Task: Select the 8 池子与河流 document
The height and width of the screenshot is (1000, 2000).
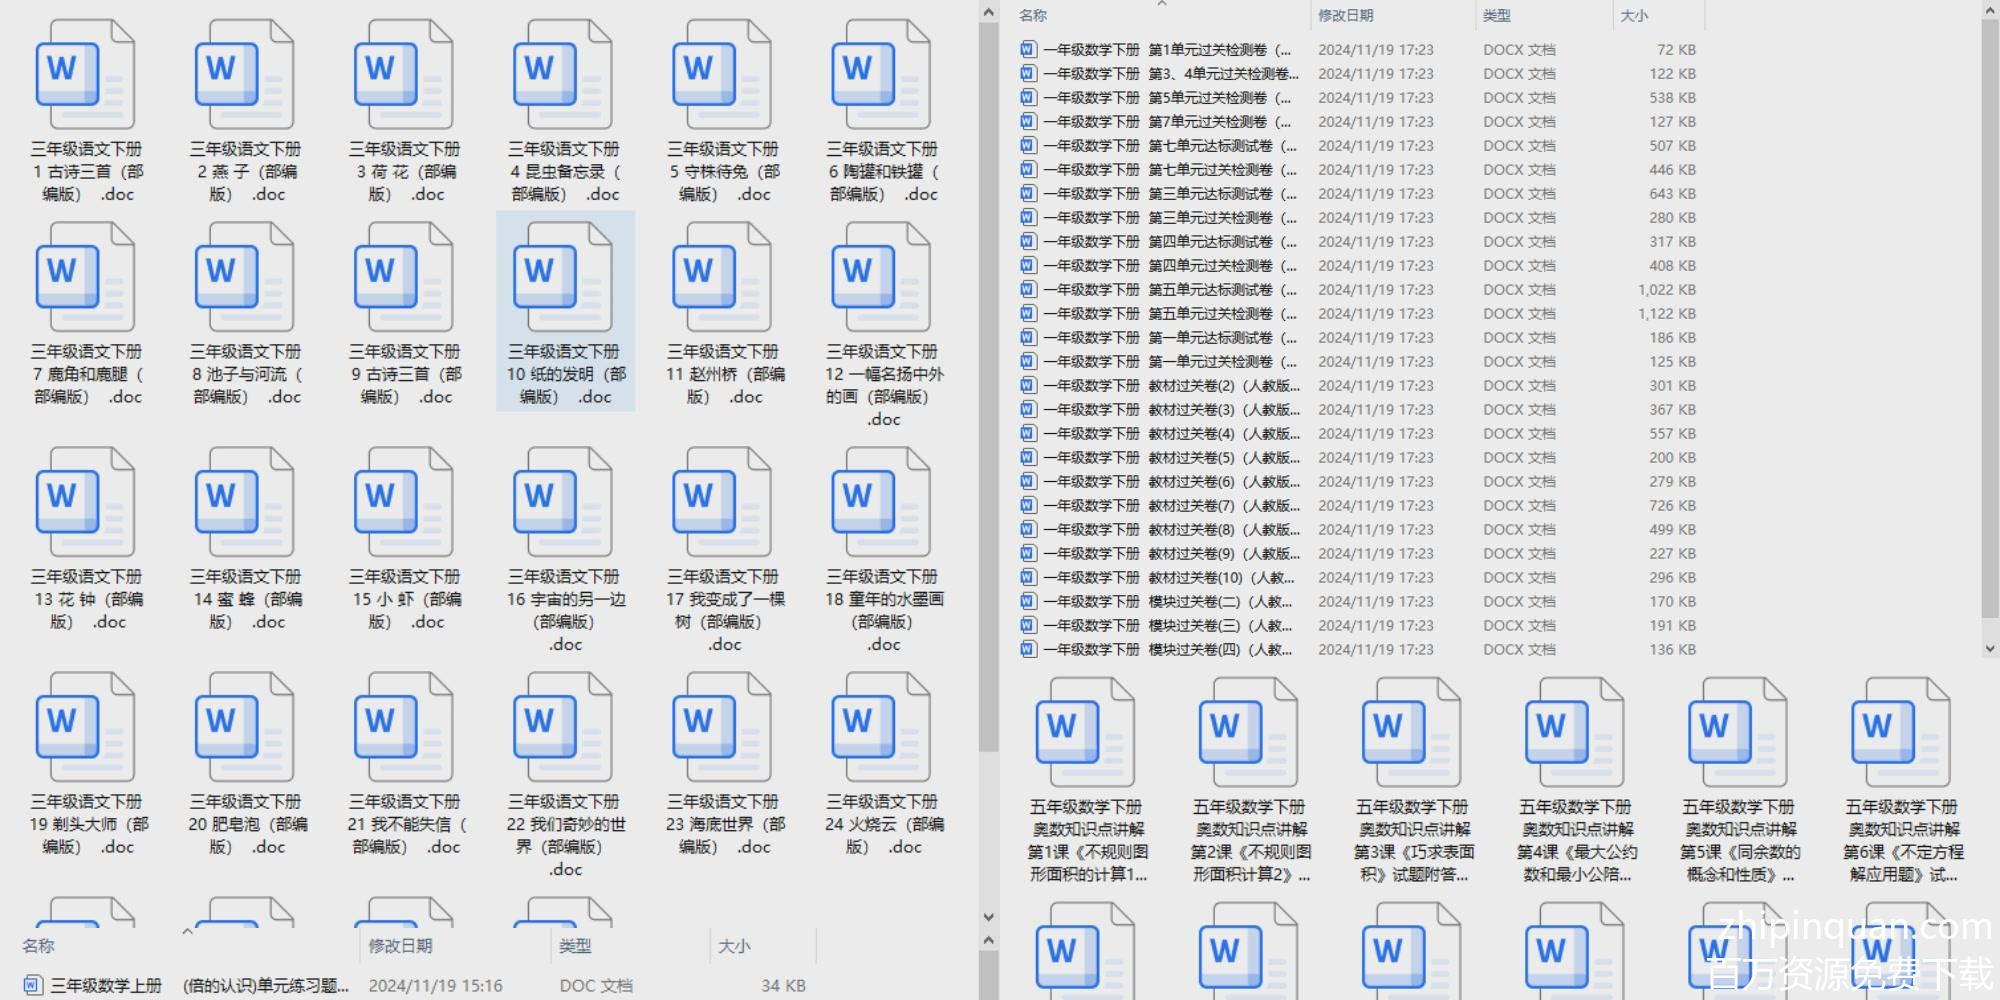Action: [244, 277]
